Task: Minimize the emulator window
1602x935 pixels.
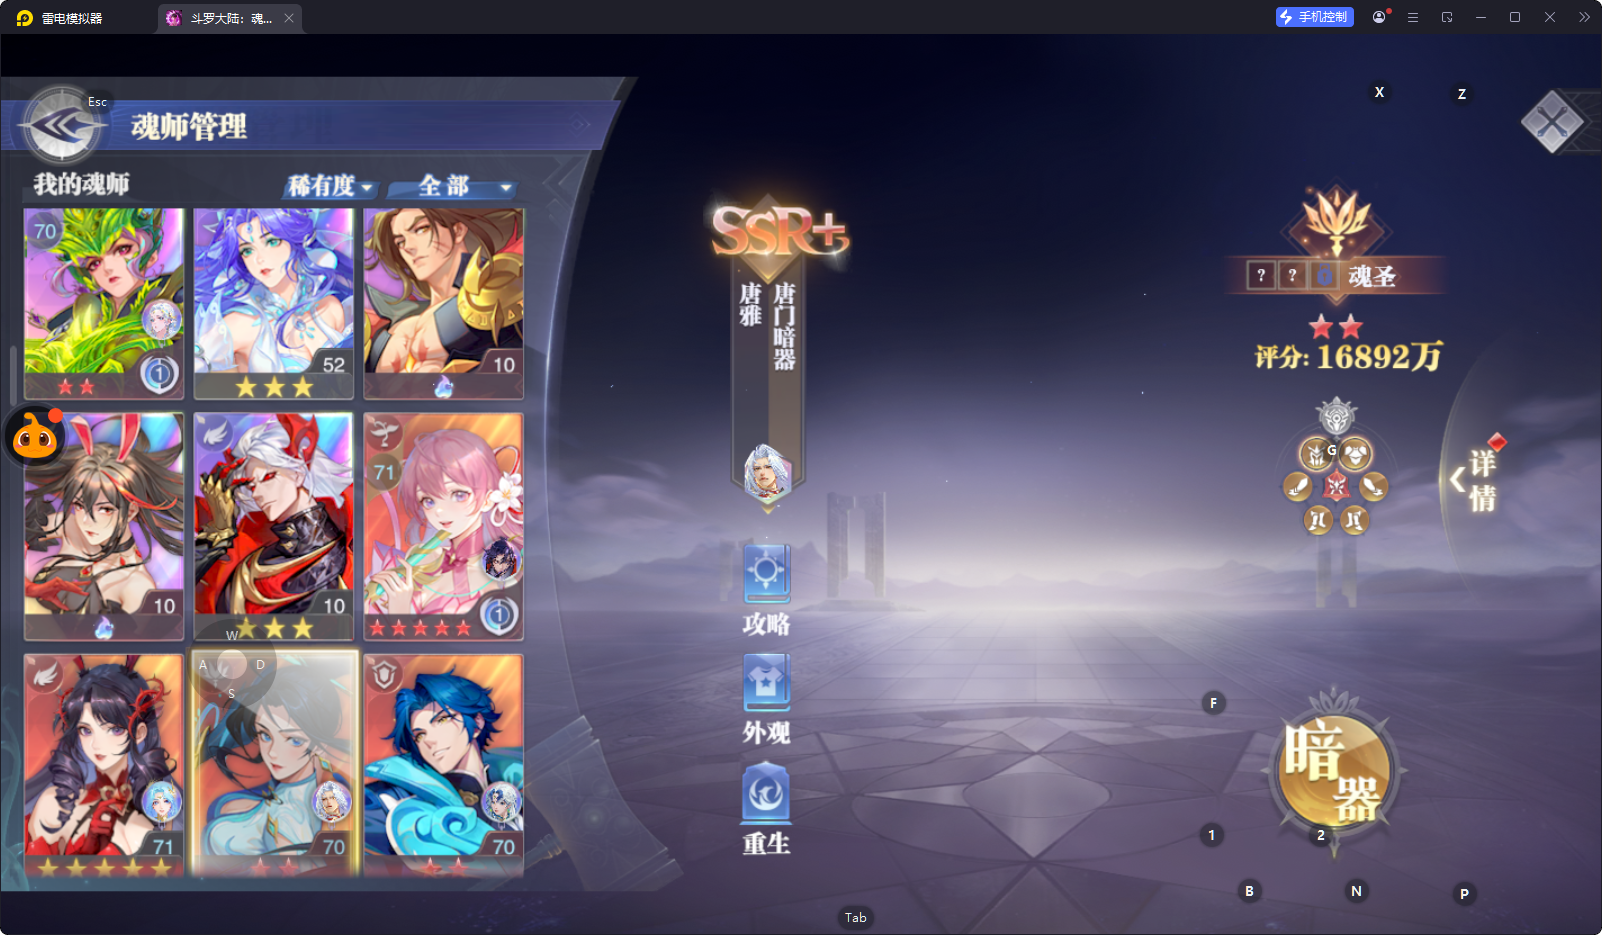Action: (1481, 17)
